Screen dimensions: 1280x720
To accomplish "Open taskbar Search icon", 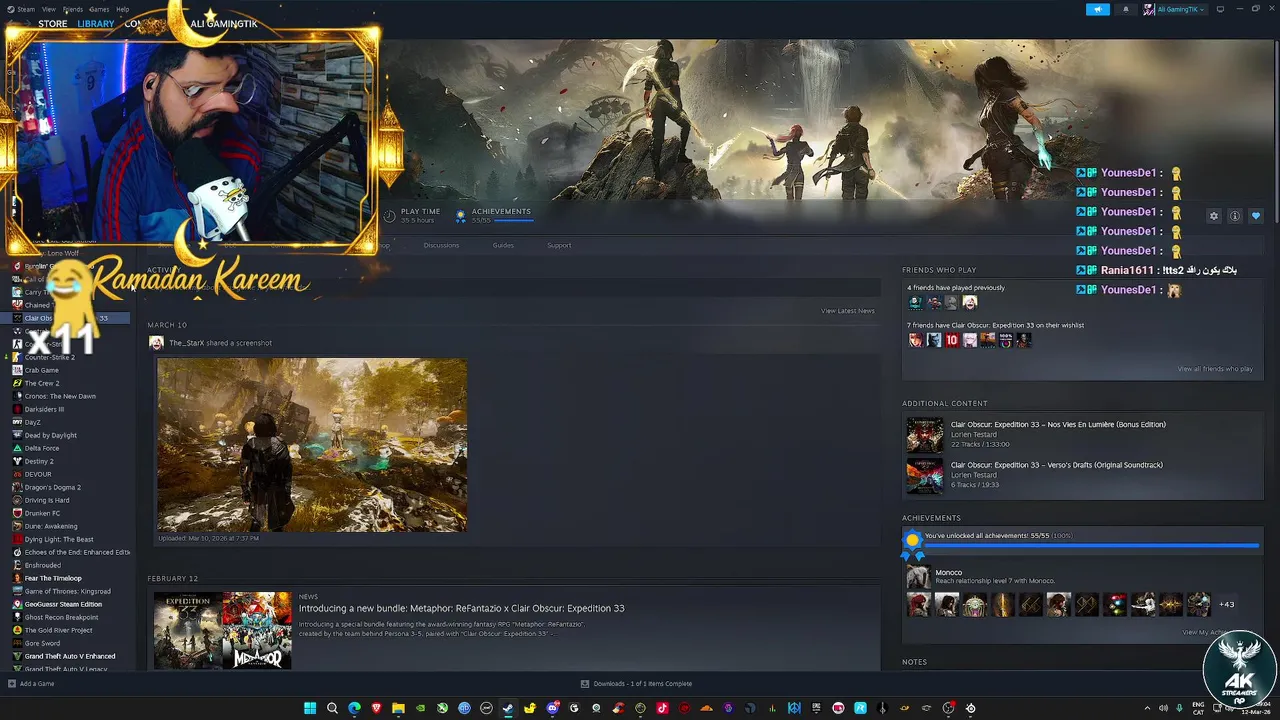I will (332, 708).
